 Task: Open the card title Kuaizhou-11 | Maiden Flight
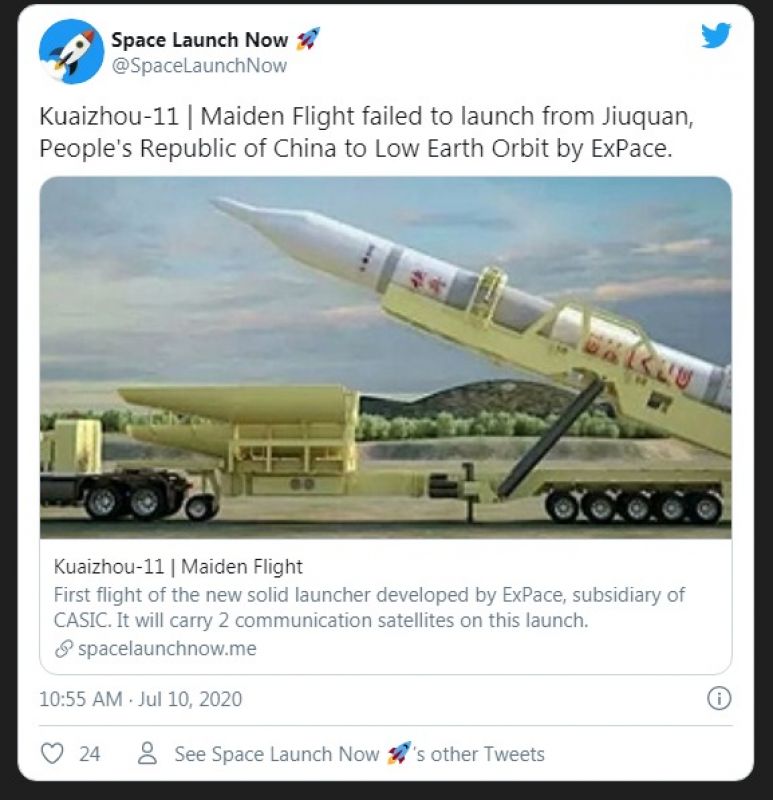(x=178, y=567)
